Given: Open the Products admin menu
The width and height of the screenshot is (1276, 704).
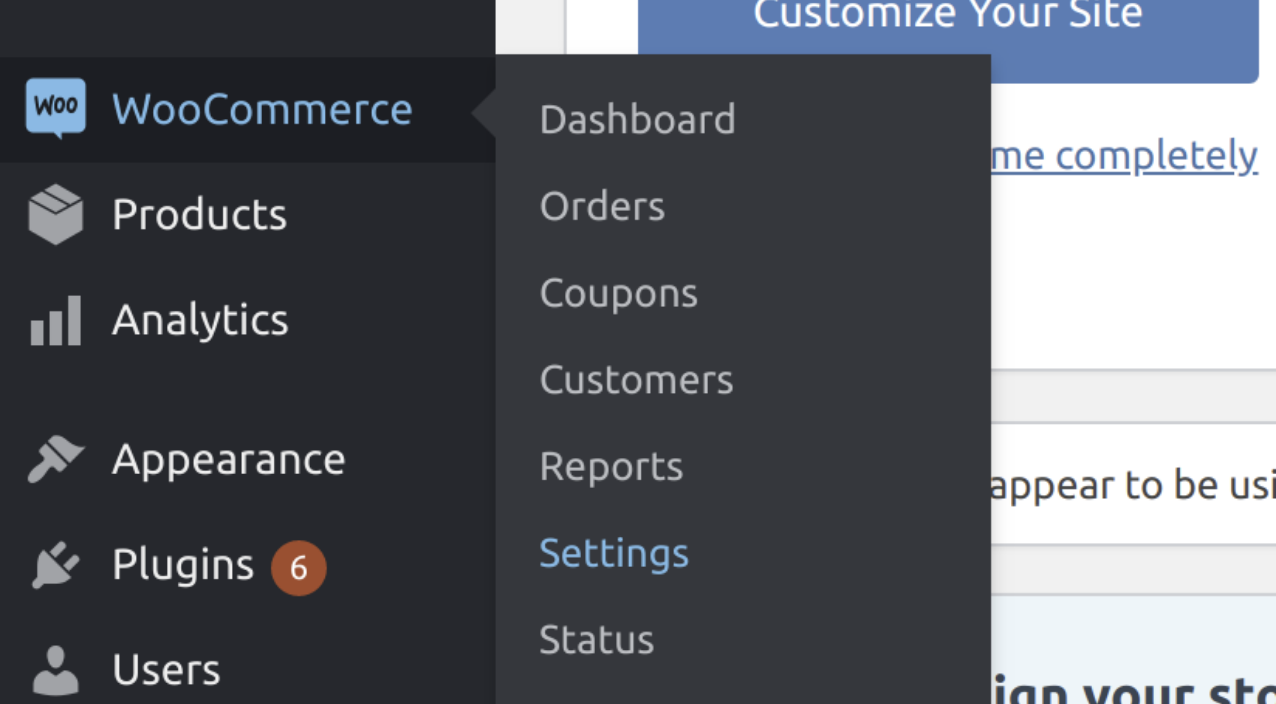Looking at the screenshot, I should click(x=199, y=214).
